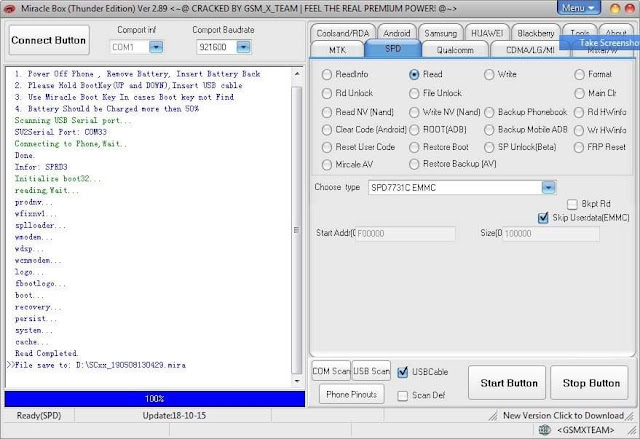Uncheck Skip Userdata(EMMC) checkbox

click(543, 218)
